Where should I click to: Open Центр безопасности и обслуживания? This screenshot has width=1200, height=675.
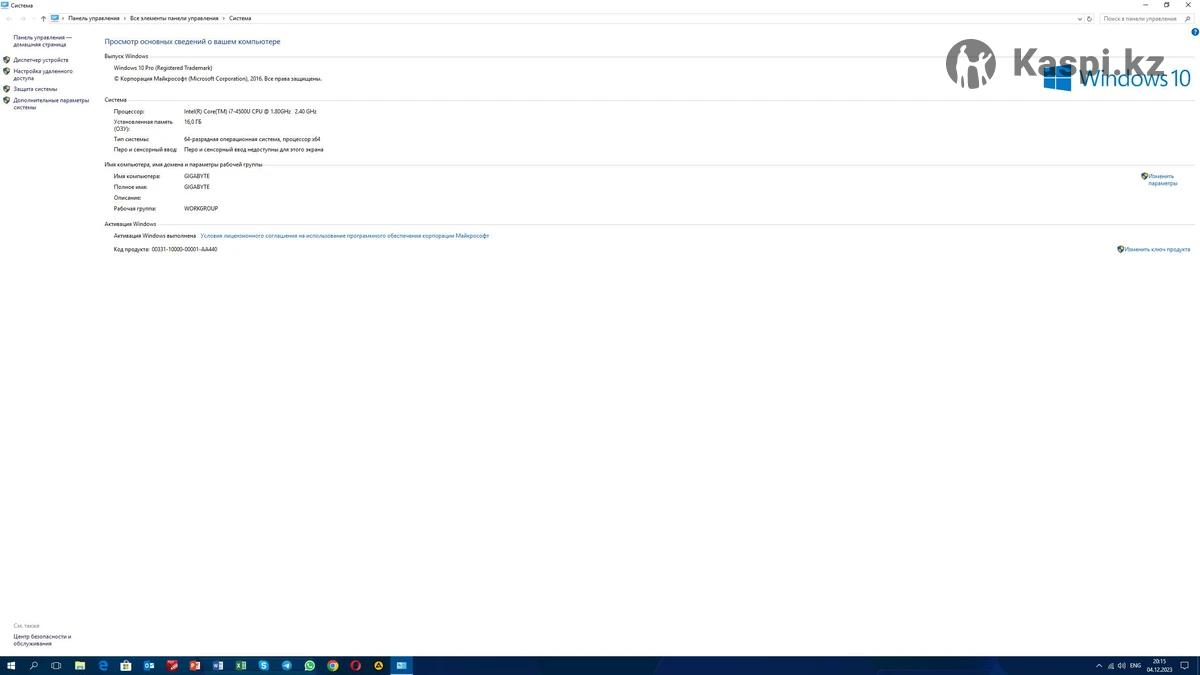[x=42, y=640]
